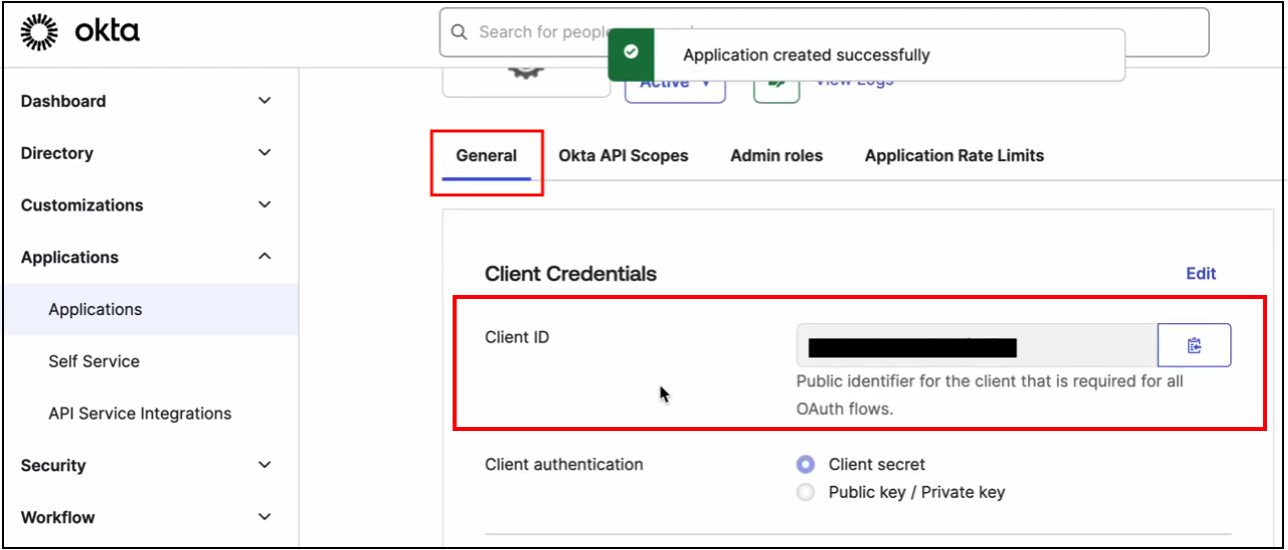Viewport: 1288px width, 550px height.
Task: Select Public key / Private key authentication
Action: 806,492
